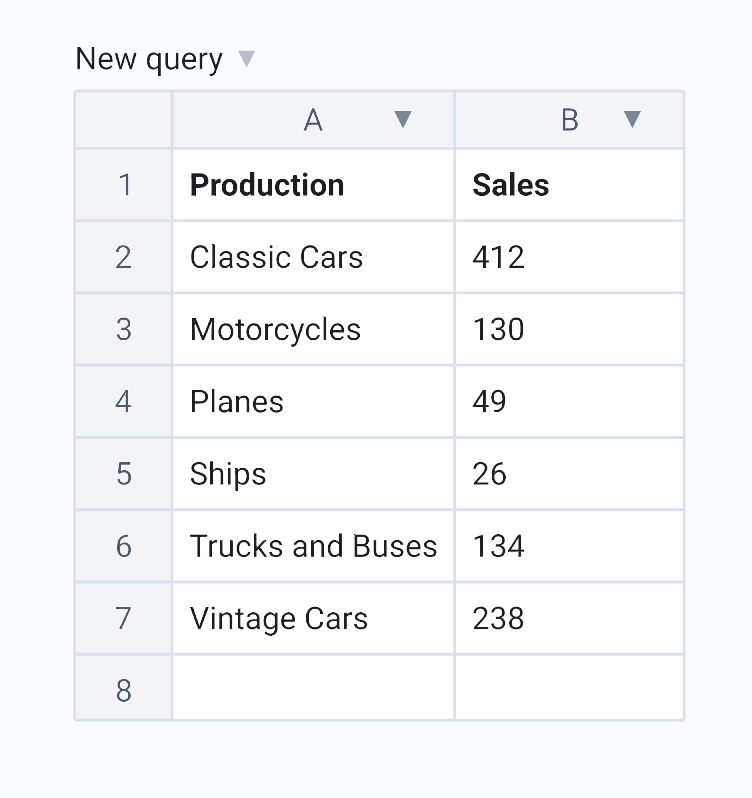Select the Classic Cars cell
Viewport: 752px width, 798px height.
[313, 258]
